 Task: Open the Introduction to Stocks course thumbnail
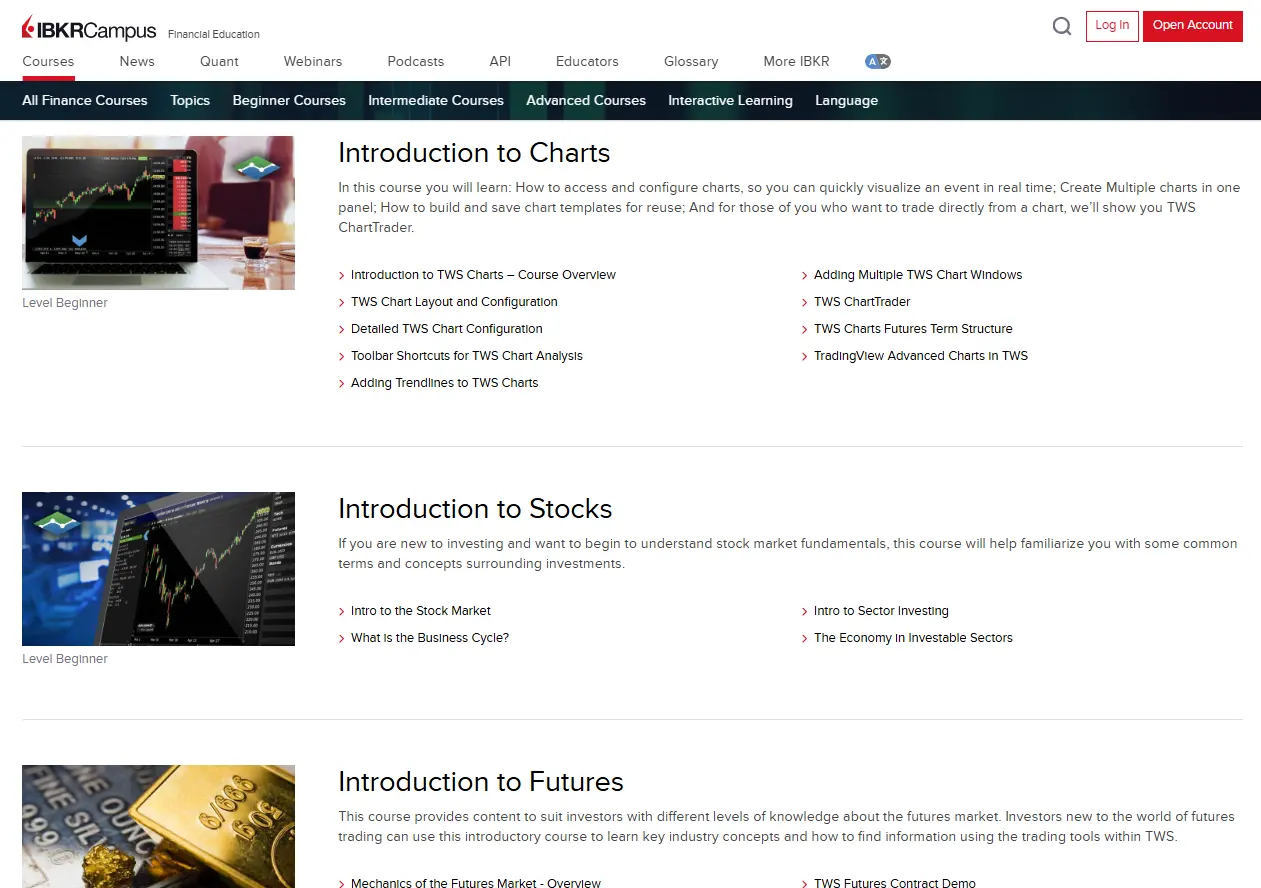158,569
